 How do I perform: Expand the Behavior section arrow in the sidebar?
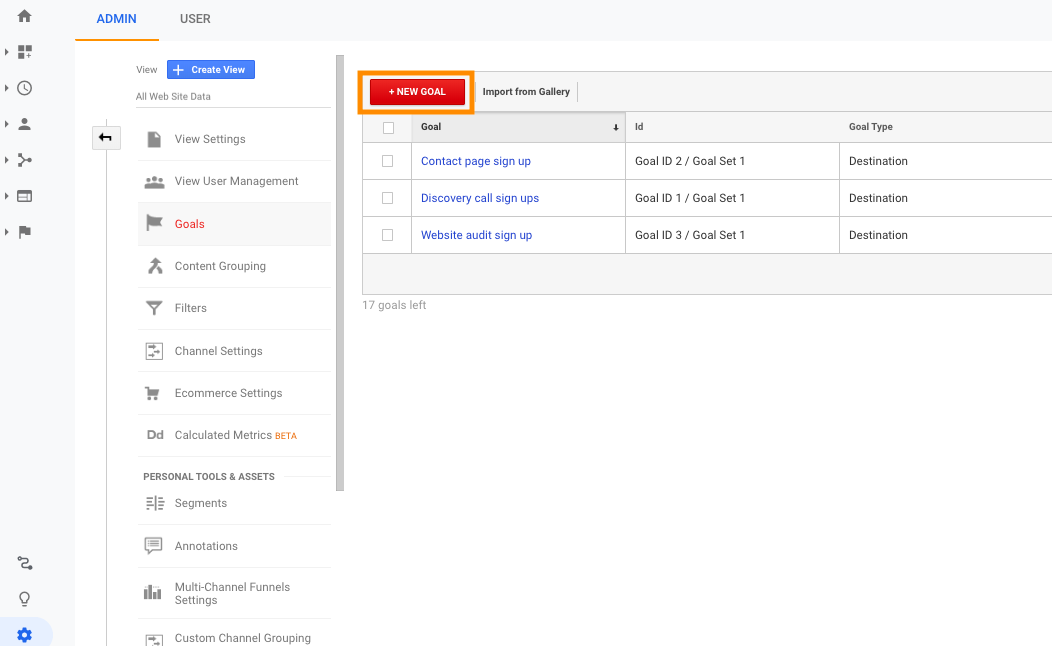[6, 196]
